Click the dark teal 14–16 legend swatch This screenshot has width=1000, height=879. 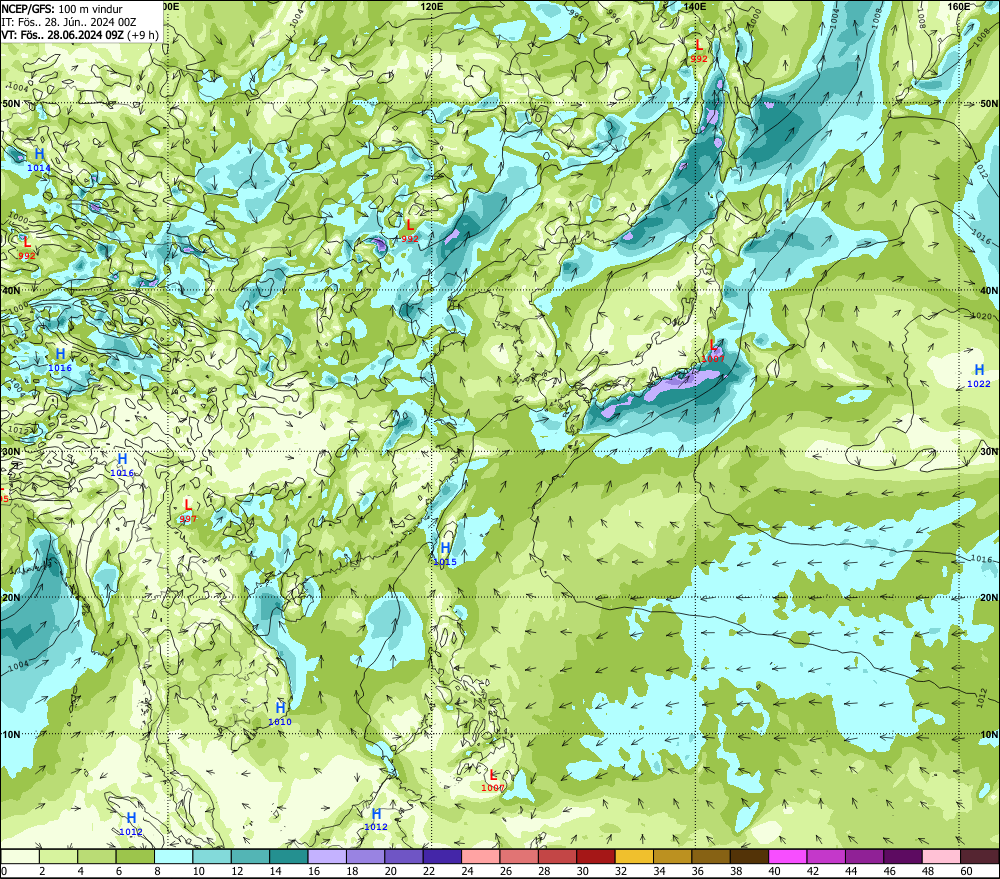point(289,856)
